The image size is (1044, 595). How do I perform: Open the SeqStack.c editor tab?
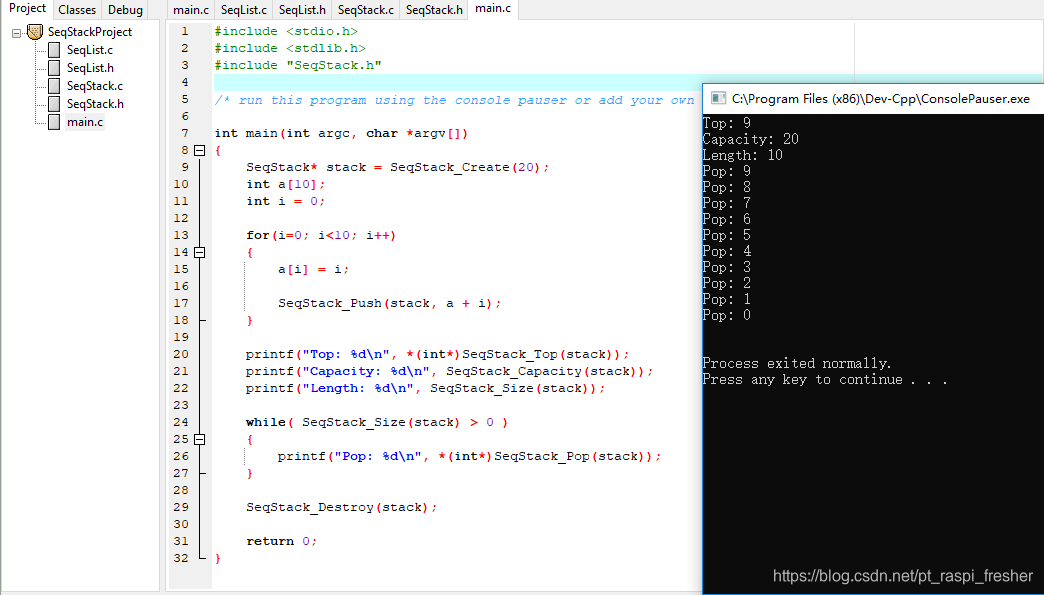(366, 10)
